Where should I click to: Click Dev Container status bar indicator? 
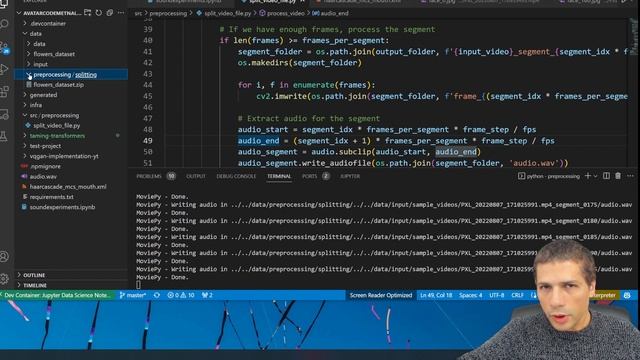[57, 295]
